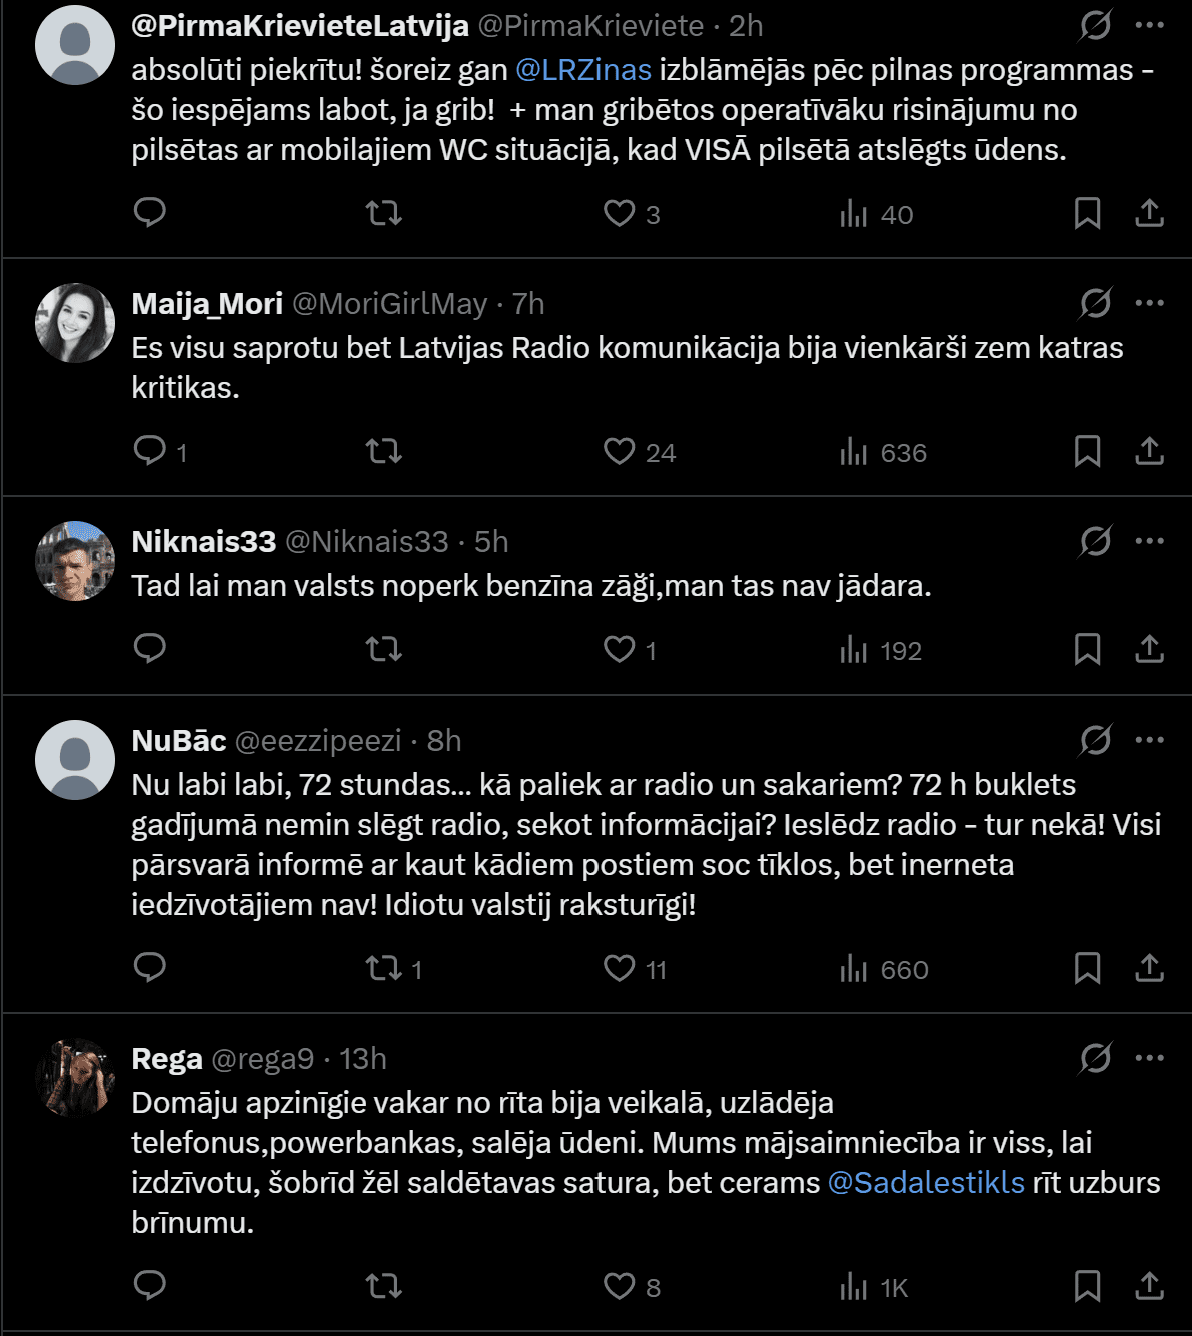Expand more options on Maija_Mori's tweet
The height and width of the screenshot is (1336, 1192).
click(1149, 303)
